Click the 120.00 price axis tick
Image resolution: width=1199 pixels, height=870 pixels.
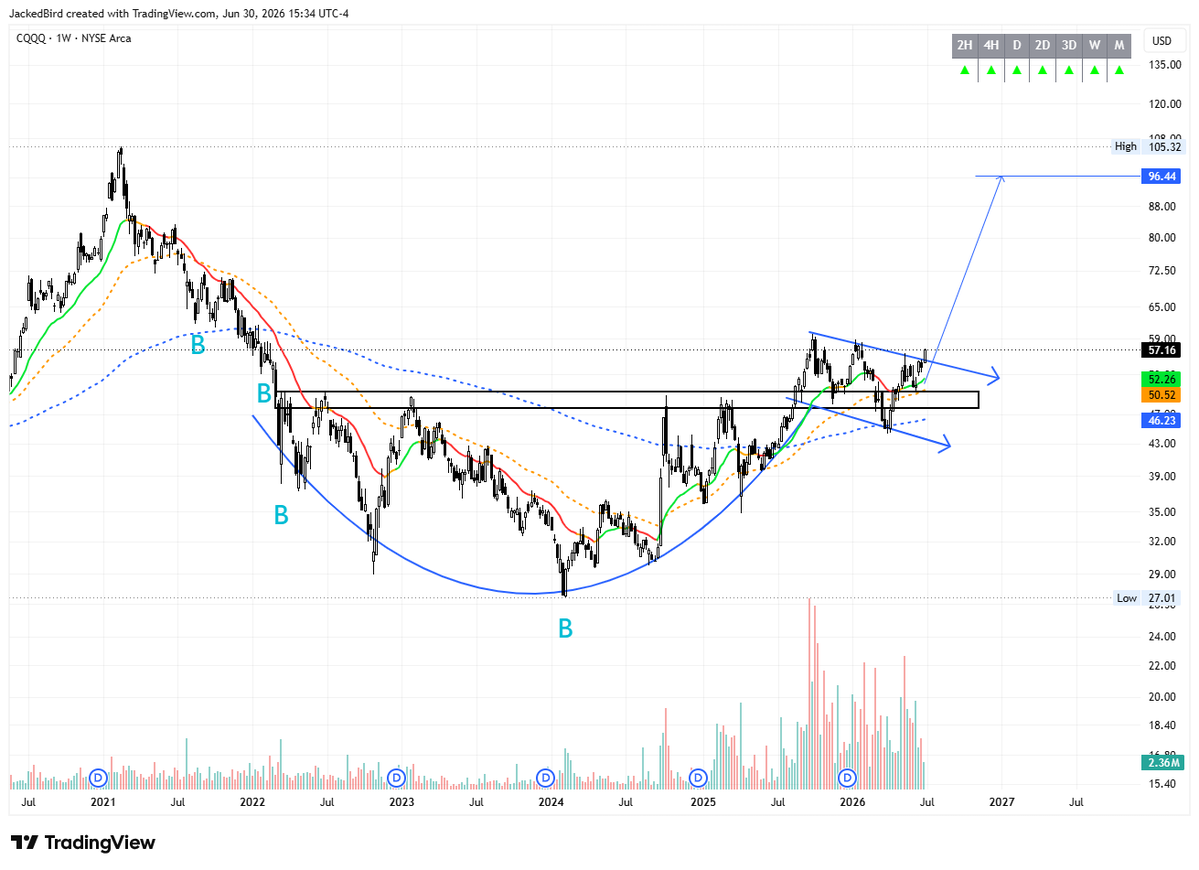pos(1164,104)
